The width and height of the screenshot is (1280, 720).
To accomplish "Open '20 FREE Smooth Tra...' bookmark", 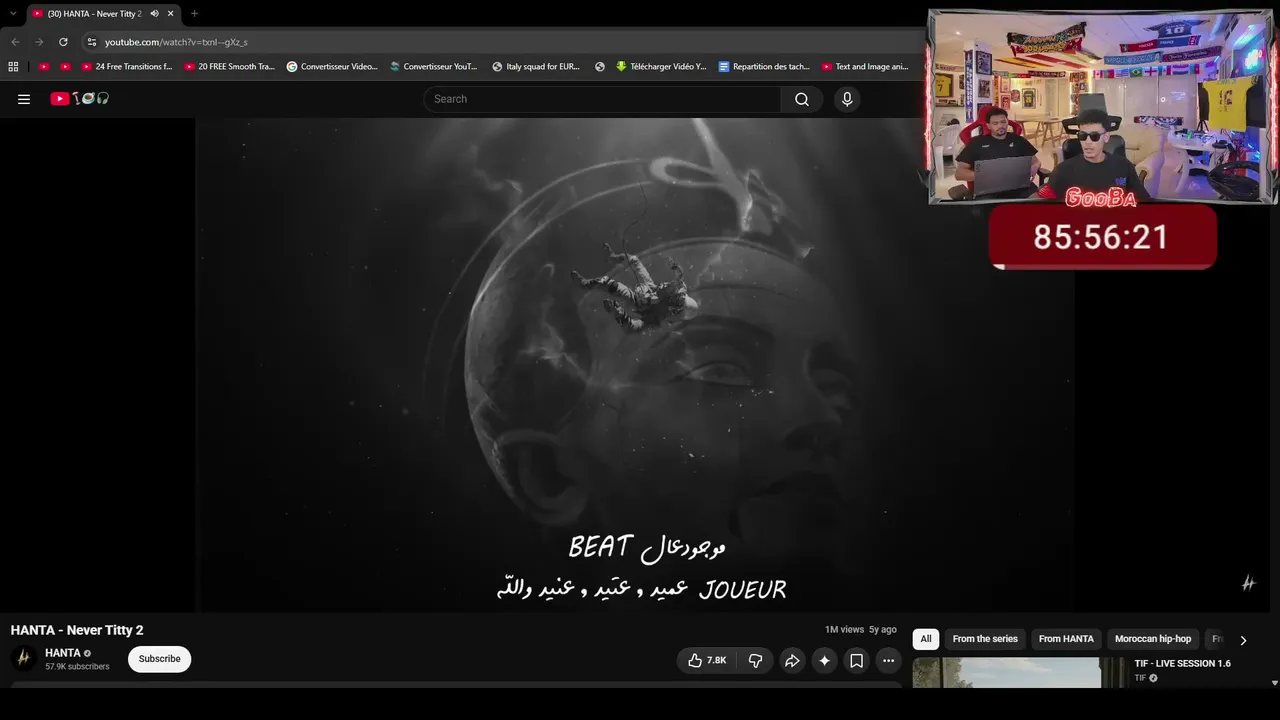I will tap(229, 67).
